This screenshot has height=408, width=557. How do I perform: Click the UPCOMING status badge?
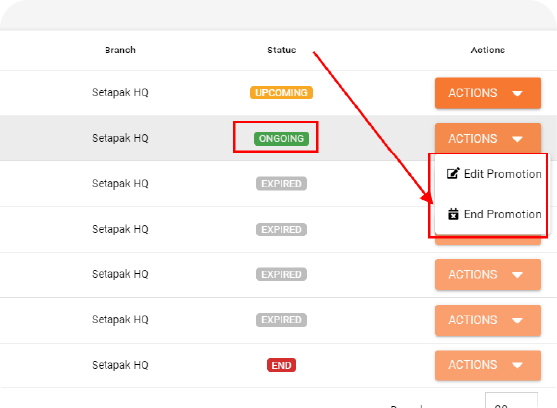281,93
